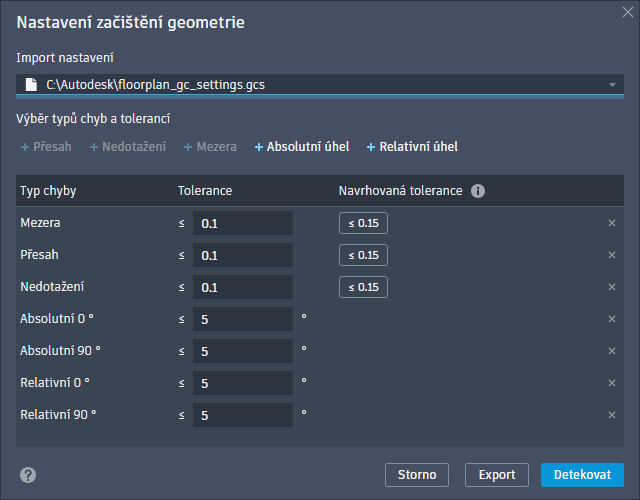Image resolution: width=640 pixels, height=500 pixels.
Task: Apply suggested 0.15 tolerance for Přesah
Action: point(363,255)
